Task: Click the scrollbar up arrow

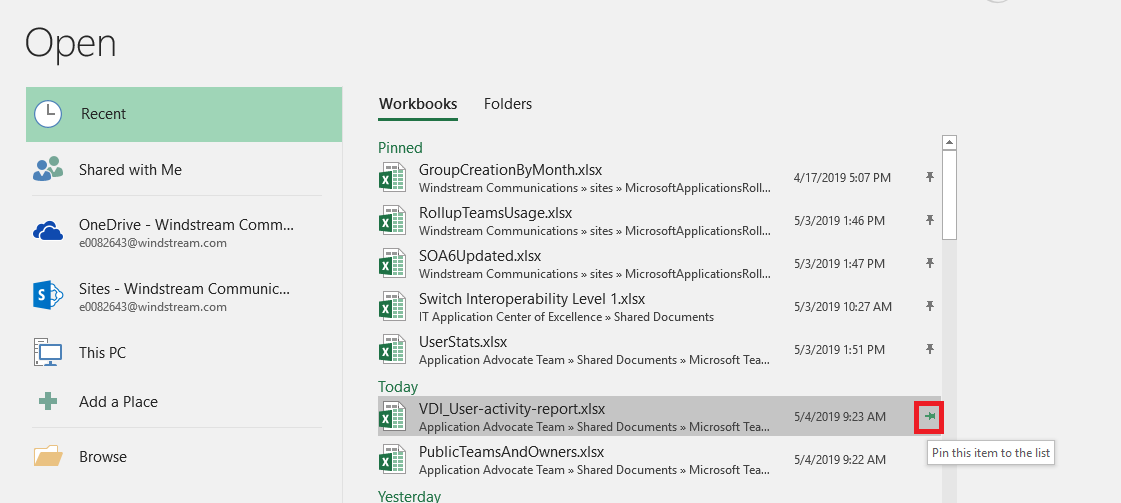Action: tap(949, 143)
